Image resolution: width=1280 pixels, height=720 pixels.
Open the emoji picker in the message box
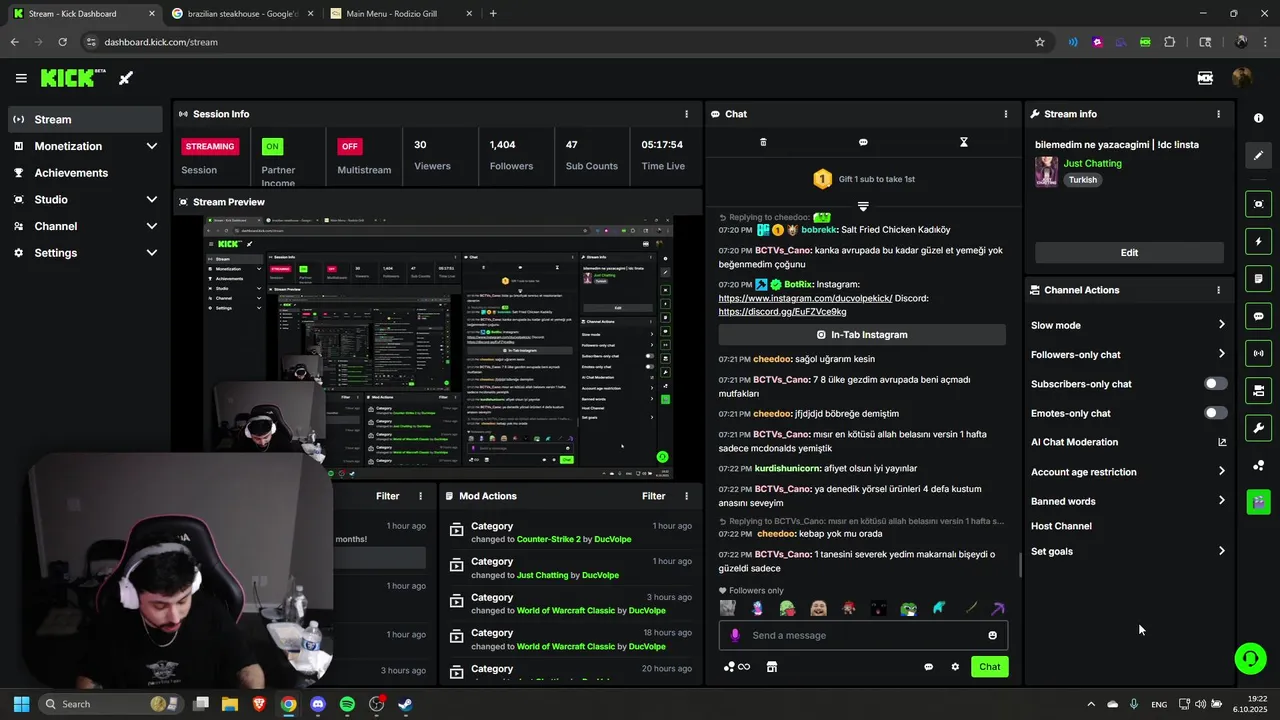[x=992, y=635]
